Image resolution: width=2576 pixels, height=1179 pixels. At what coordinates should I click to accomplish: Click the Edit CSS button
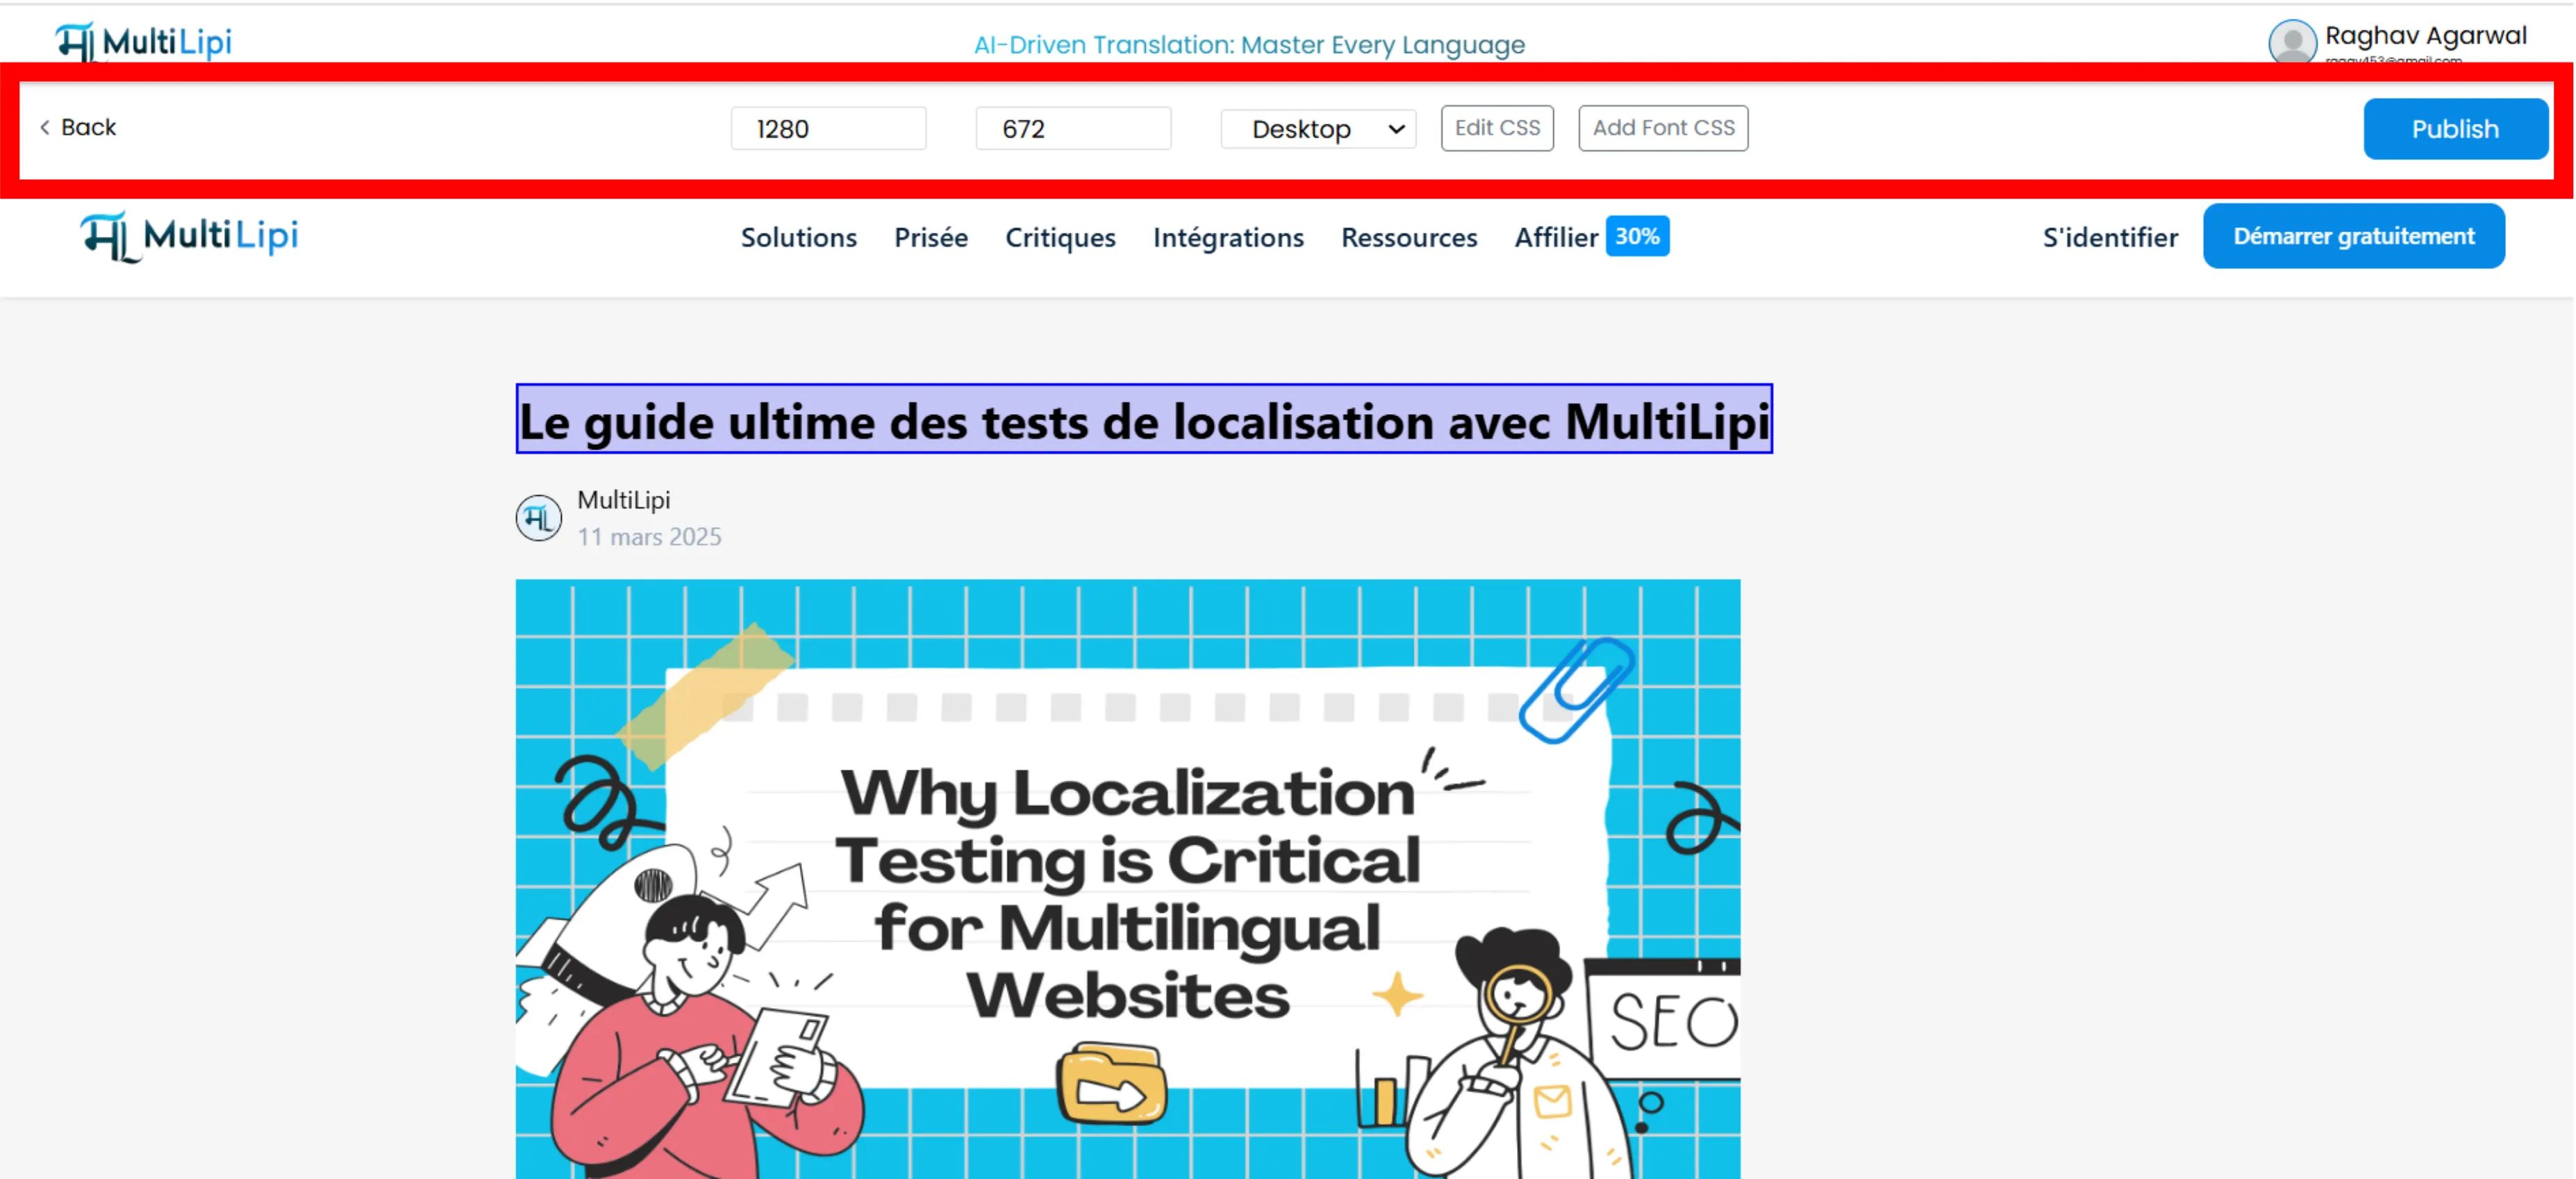click(x=1496, y=127)
